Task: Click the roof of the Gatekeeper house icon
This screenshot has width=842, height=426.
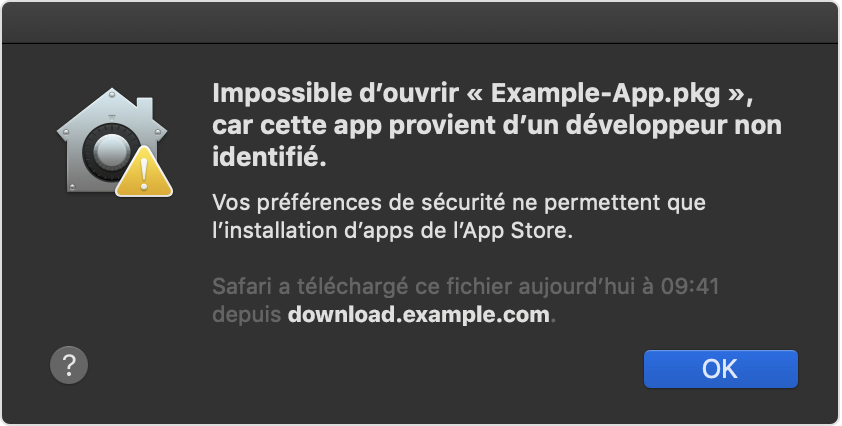Action: [x=112, y=112]
